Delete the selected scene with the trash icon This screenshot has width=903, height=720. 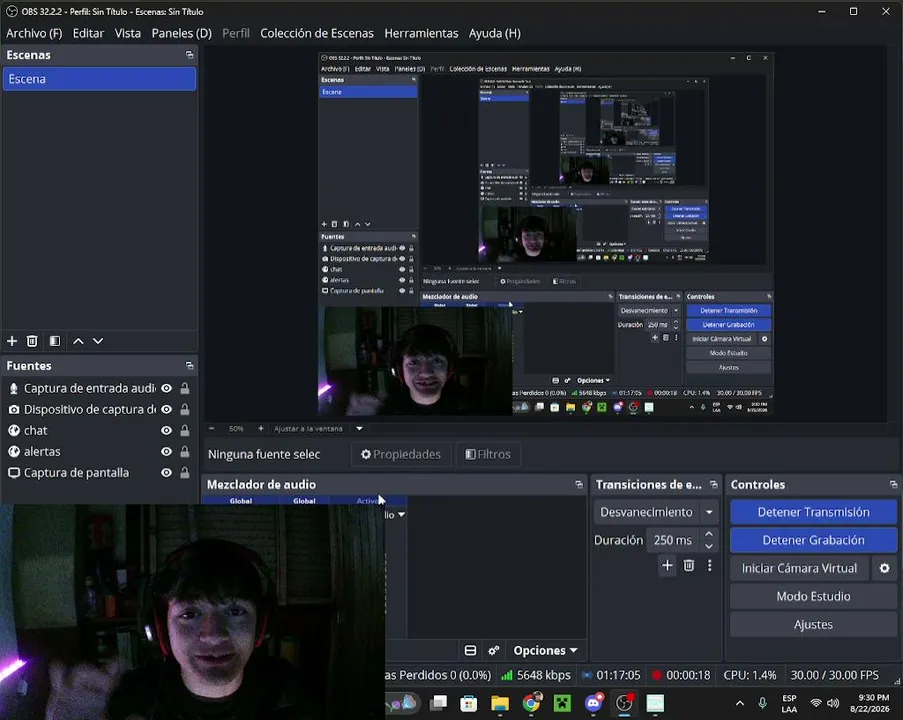tap(32, 341)
